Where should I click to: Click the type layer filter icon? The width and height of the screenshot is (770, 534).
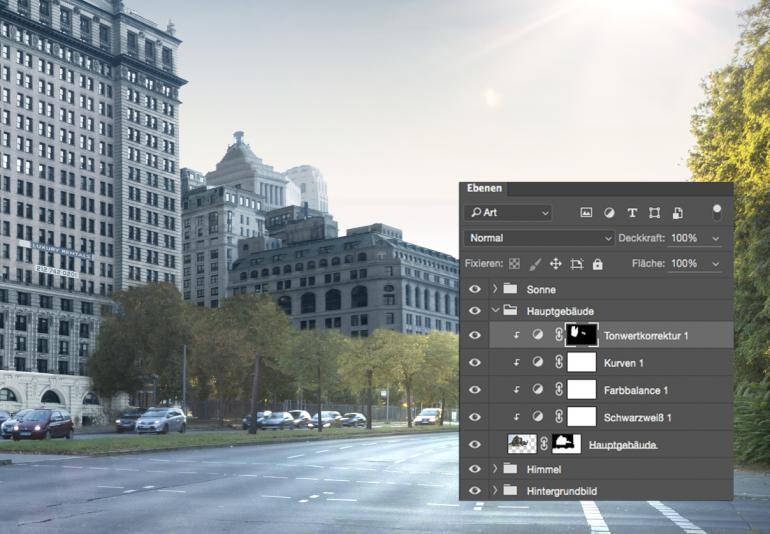point(632,213)
